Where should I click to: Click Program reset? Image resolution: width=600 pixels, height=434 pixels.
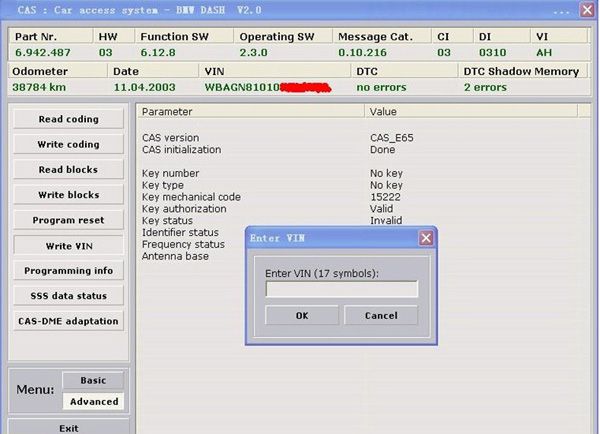(x=68, y=220)
